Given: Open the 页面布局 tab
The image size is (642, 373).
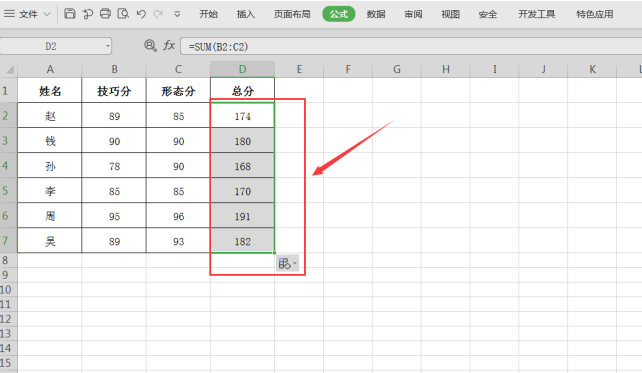Looking at the screenshot, I should click(292, 14).
